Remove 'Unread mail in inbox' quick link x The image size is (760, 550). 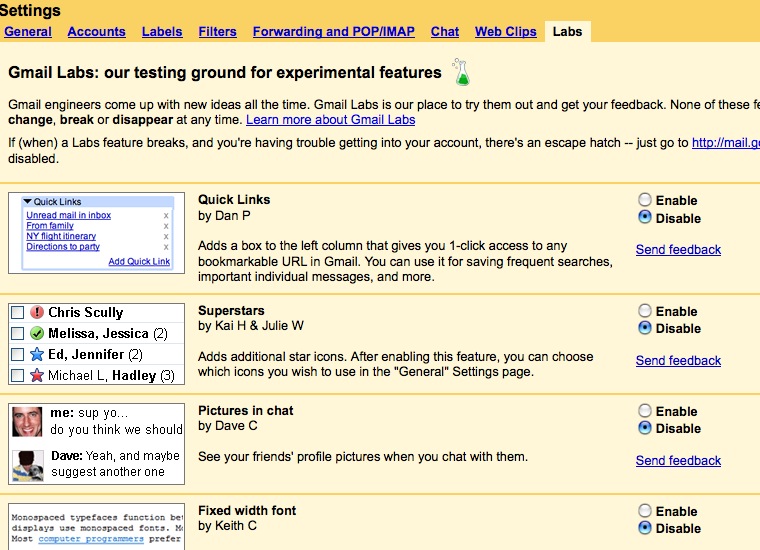pos(166,216)
